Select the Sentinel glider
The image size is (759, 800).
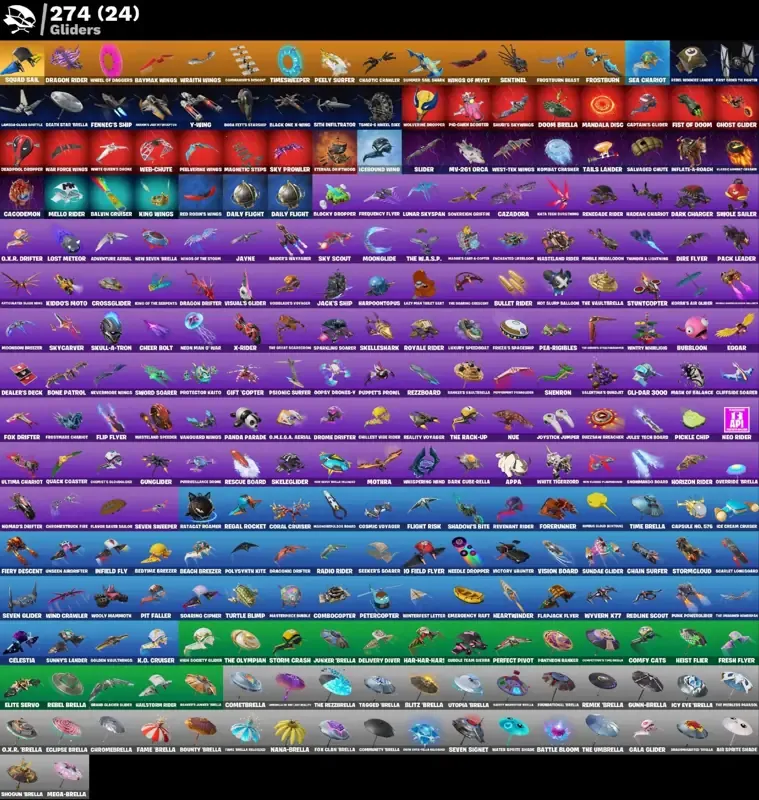513,62
